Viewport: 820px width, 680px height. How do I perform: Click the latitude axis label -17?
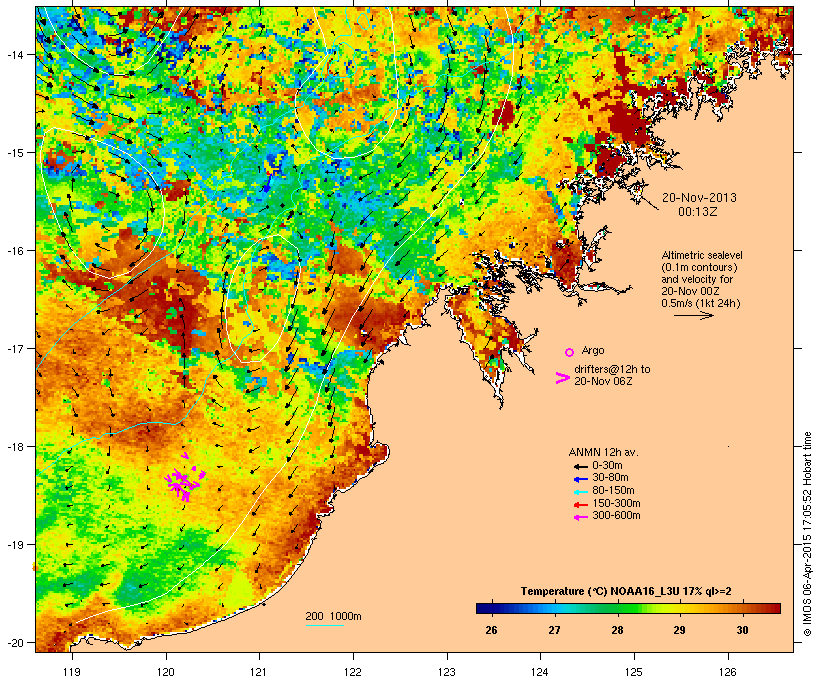coord(14,348)
